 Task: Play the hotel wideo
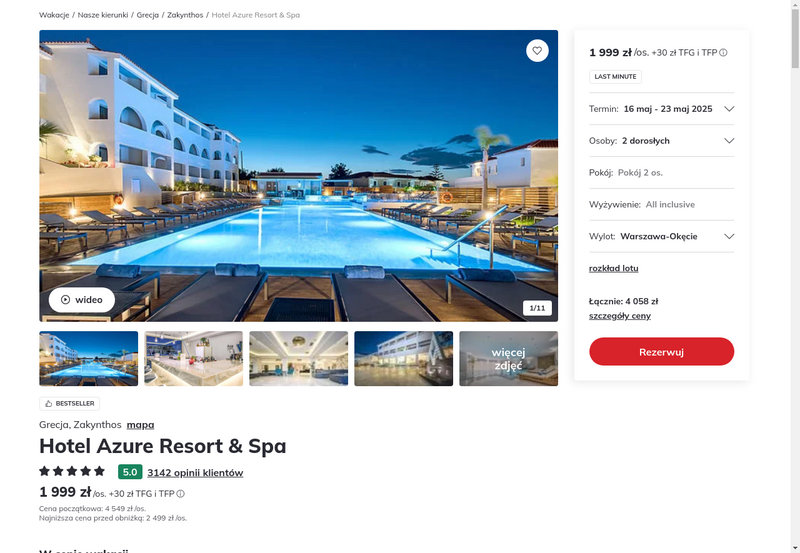82,300
